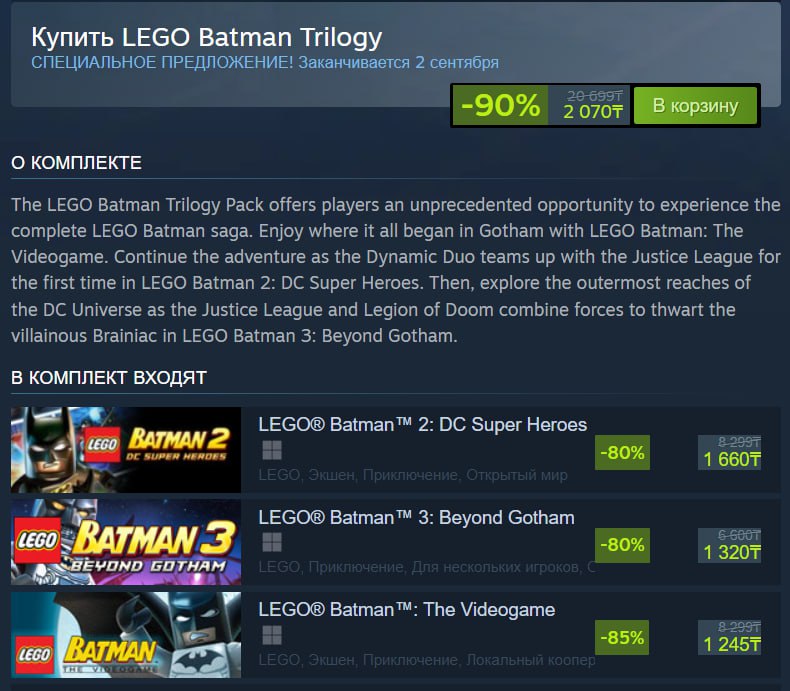The height and width of the screenshot is (691, 790).
Task: Open the LEGO Batman 3 thumbnail image
Action: (x=126, y=542)
